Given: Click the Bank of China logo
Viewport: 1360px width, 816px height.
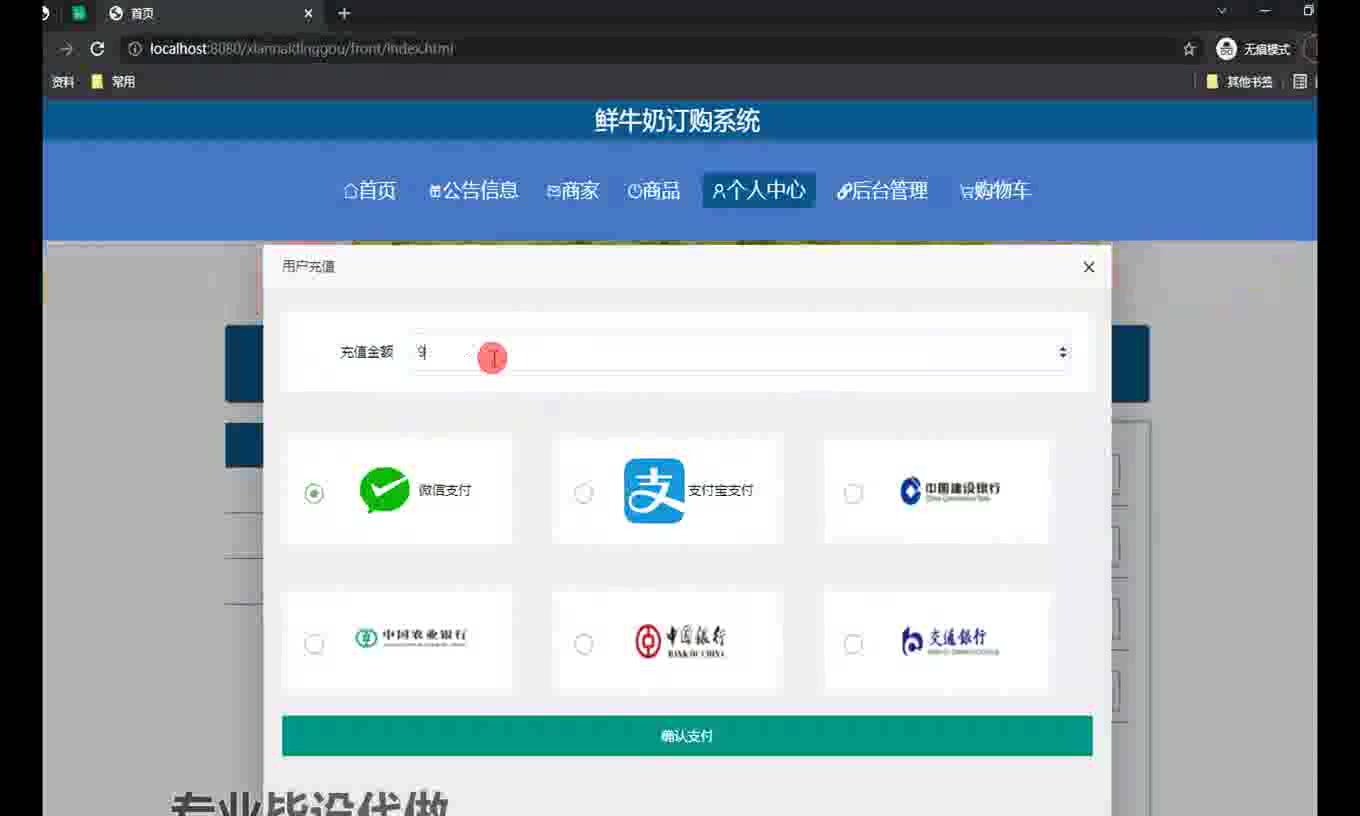Looking at the screenshot, I should pyautogui.click(x=680, y=640).
